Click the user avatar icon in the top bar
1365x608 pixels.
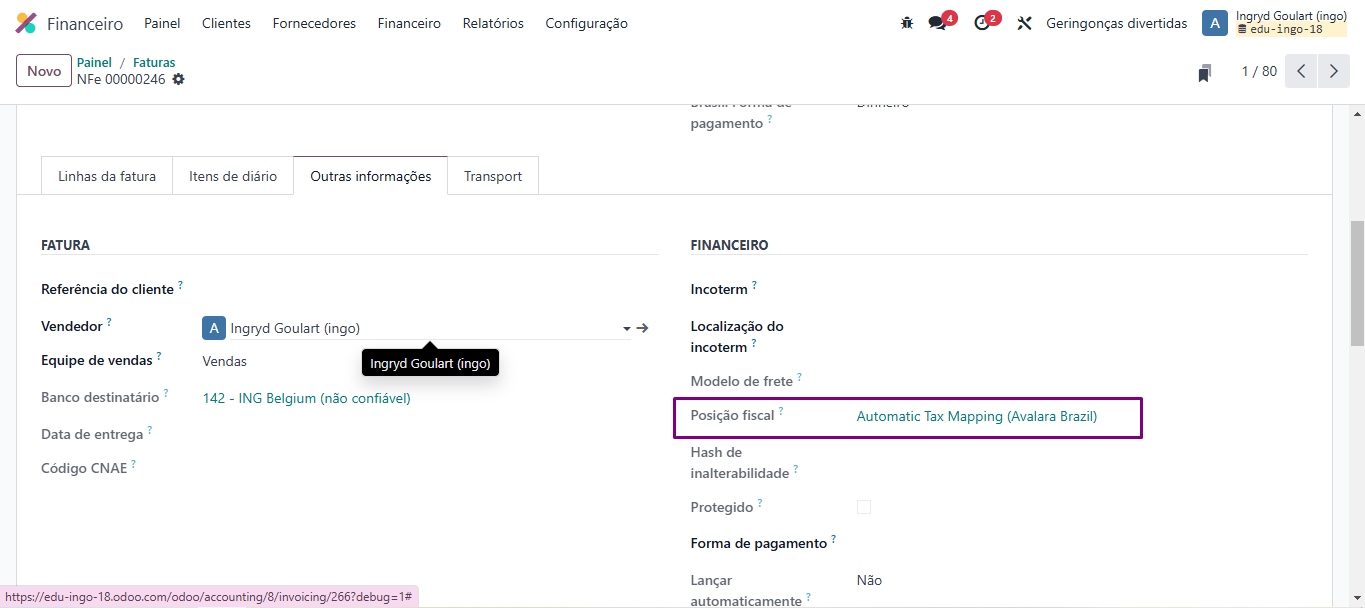click(1215, 23)
